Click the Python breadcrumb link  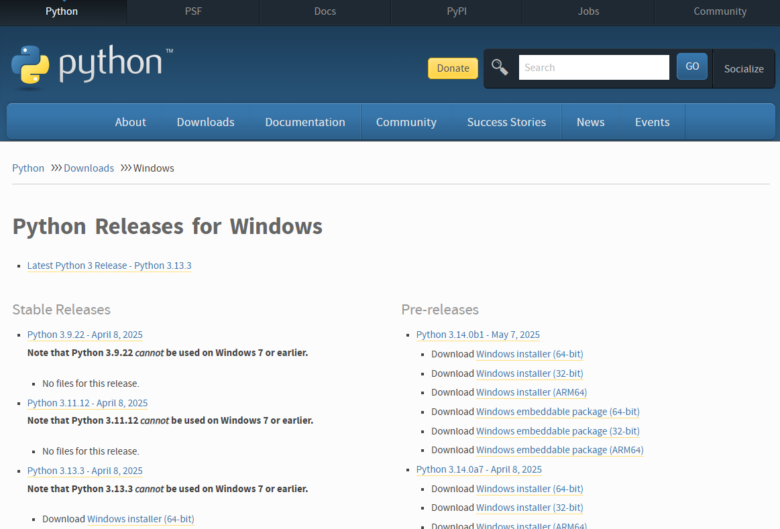(28, 168)
